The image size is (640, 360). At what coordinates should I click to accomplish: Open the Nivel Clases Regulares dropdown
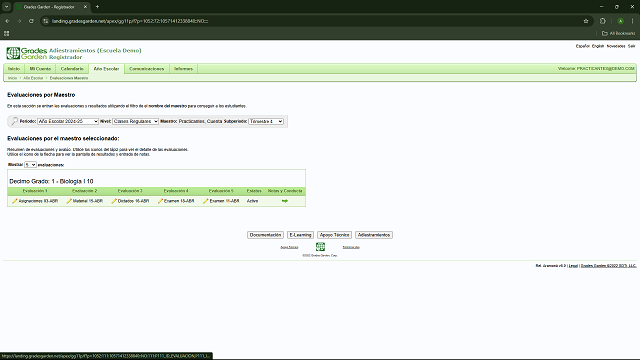pyautogui.click(x=136, y=121)
